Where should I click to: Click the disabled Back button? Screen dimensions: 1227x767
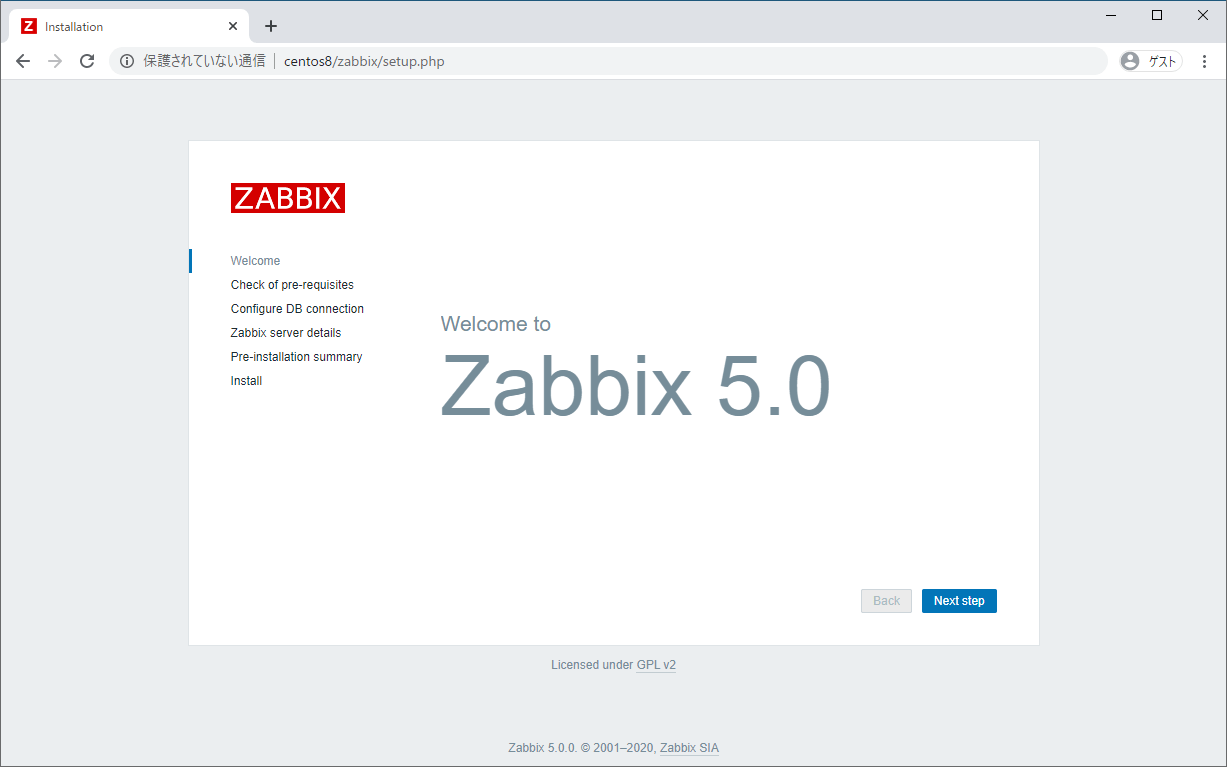click(x=886, y=601)
